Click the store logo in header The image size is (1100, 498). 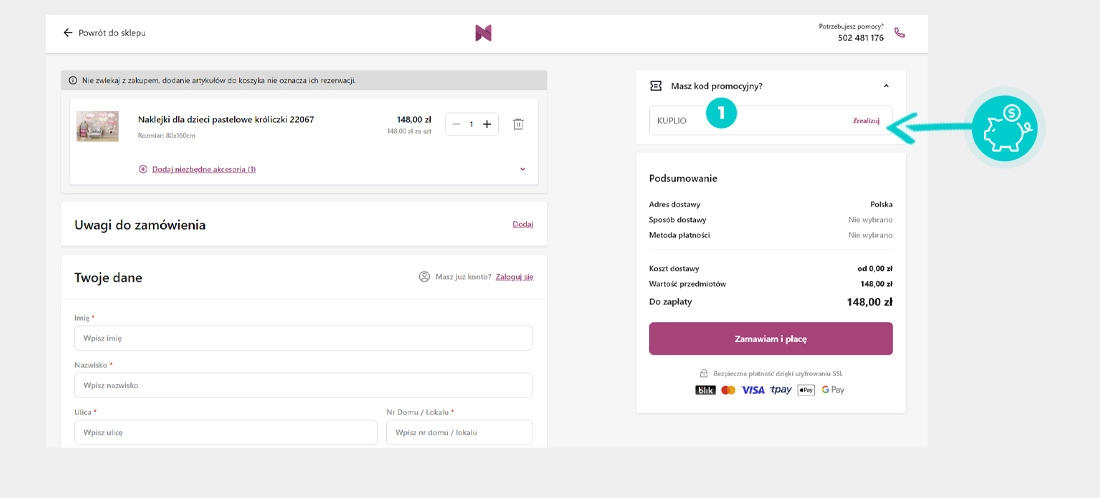point(483,33)
